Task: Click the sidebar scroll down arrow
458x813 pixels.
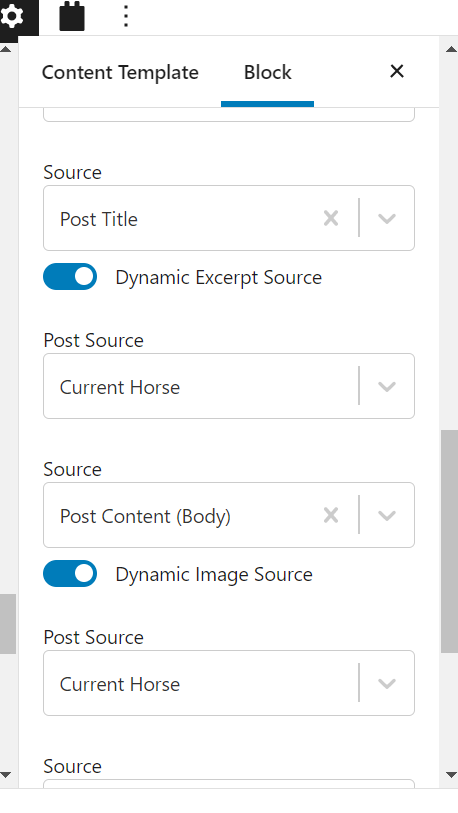Action: click(451, 775)
